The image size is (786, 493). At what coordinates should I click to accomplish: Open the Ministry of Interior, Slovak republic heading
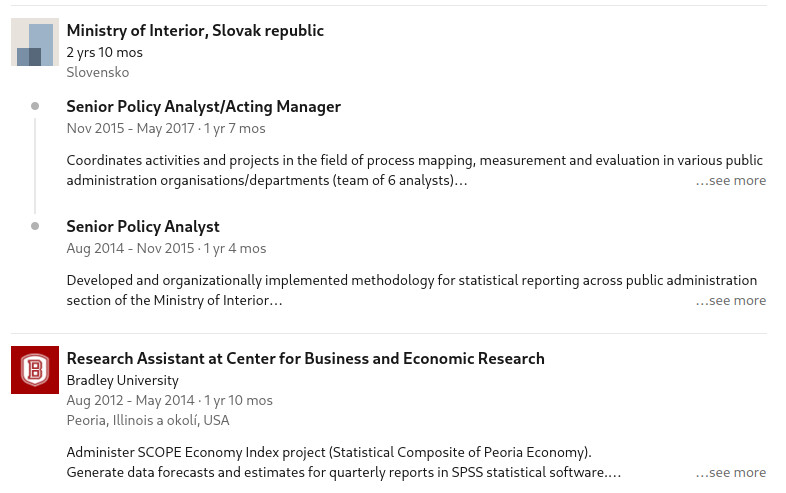(x=195, y=31)
